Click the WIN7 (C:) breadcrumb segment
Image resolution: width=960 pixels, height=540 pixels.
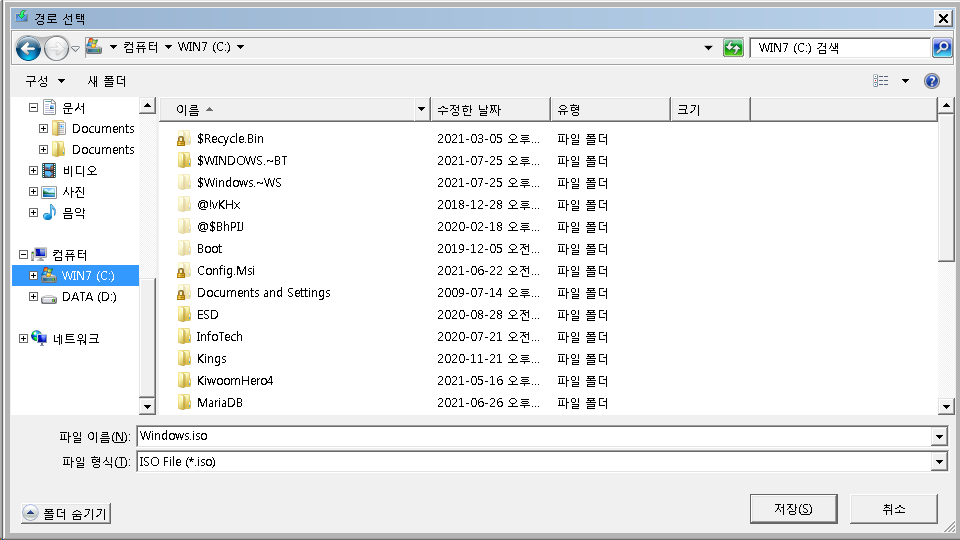tap(204, 47)
